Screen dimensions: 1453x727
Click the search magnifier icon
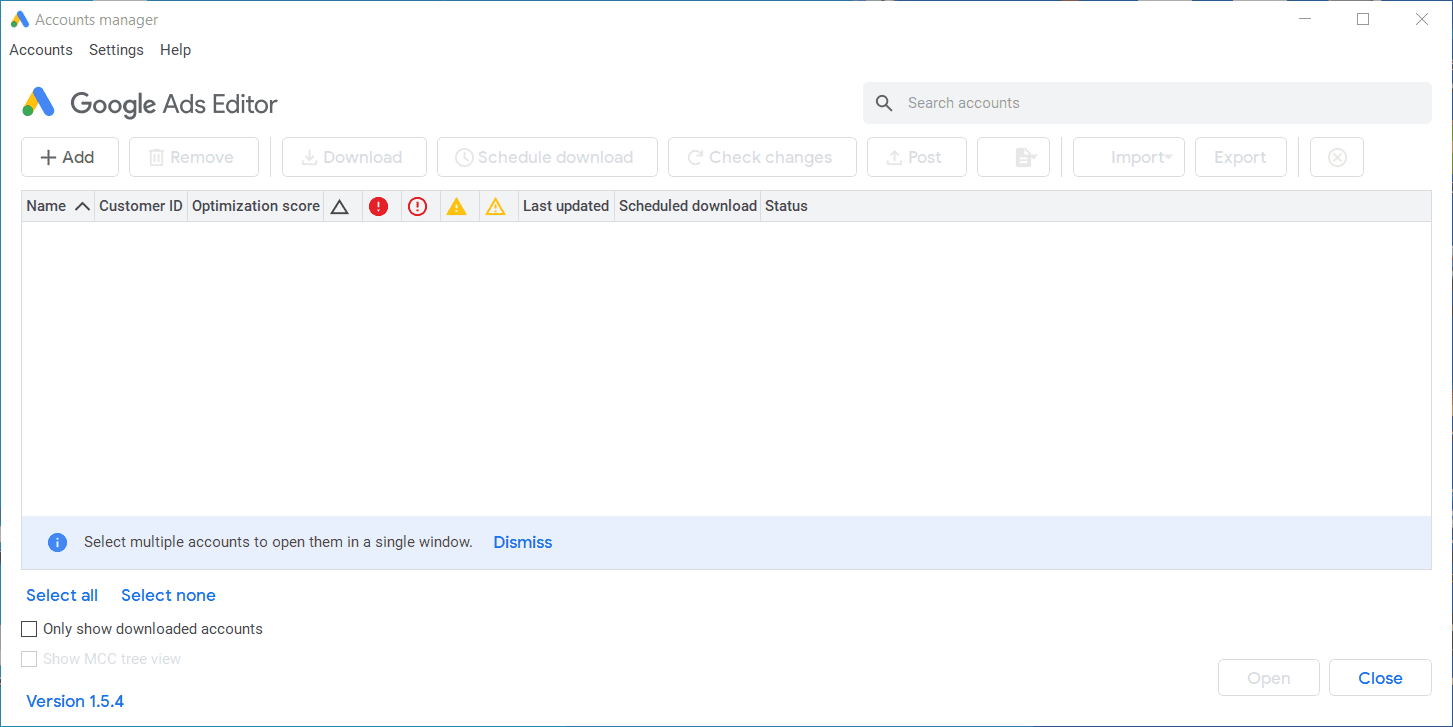coord(884,103)
